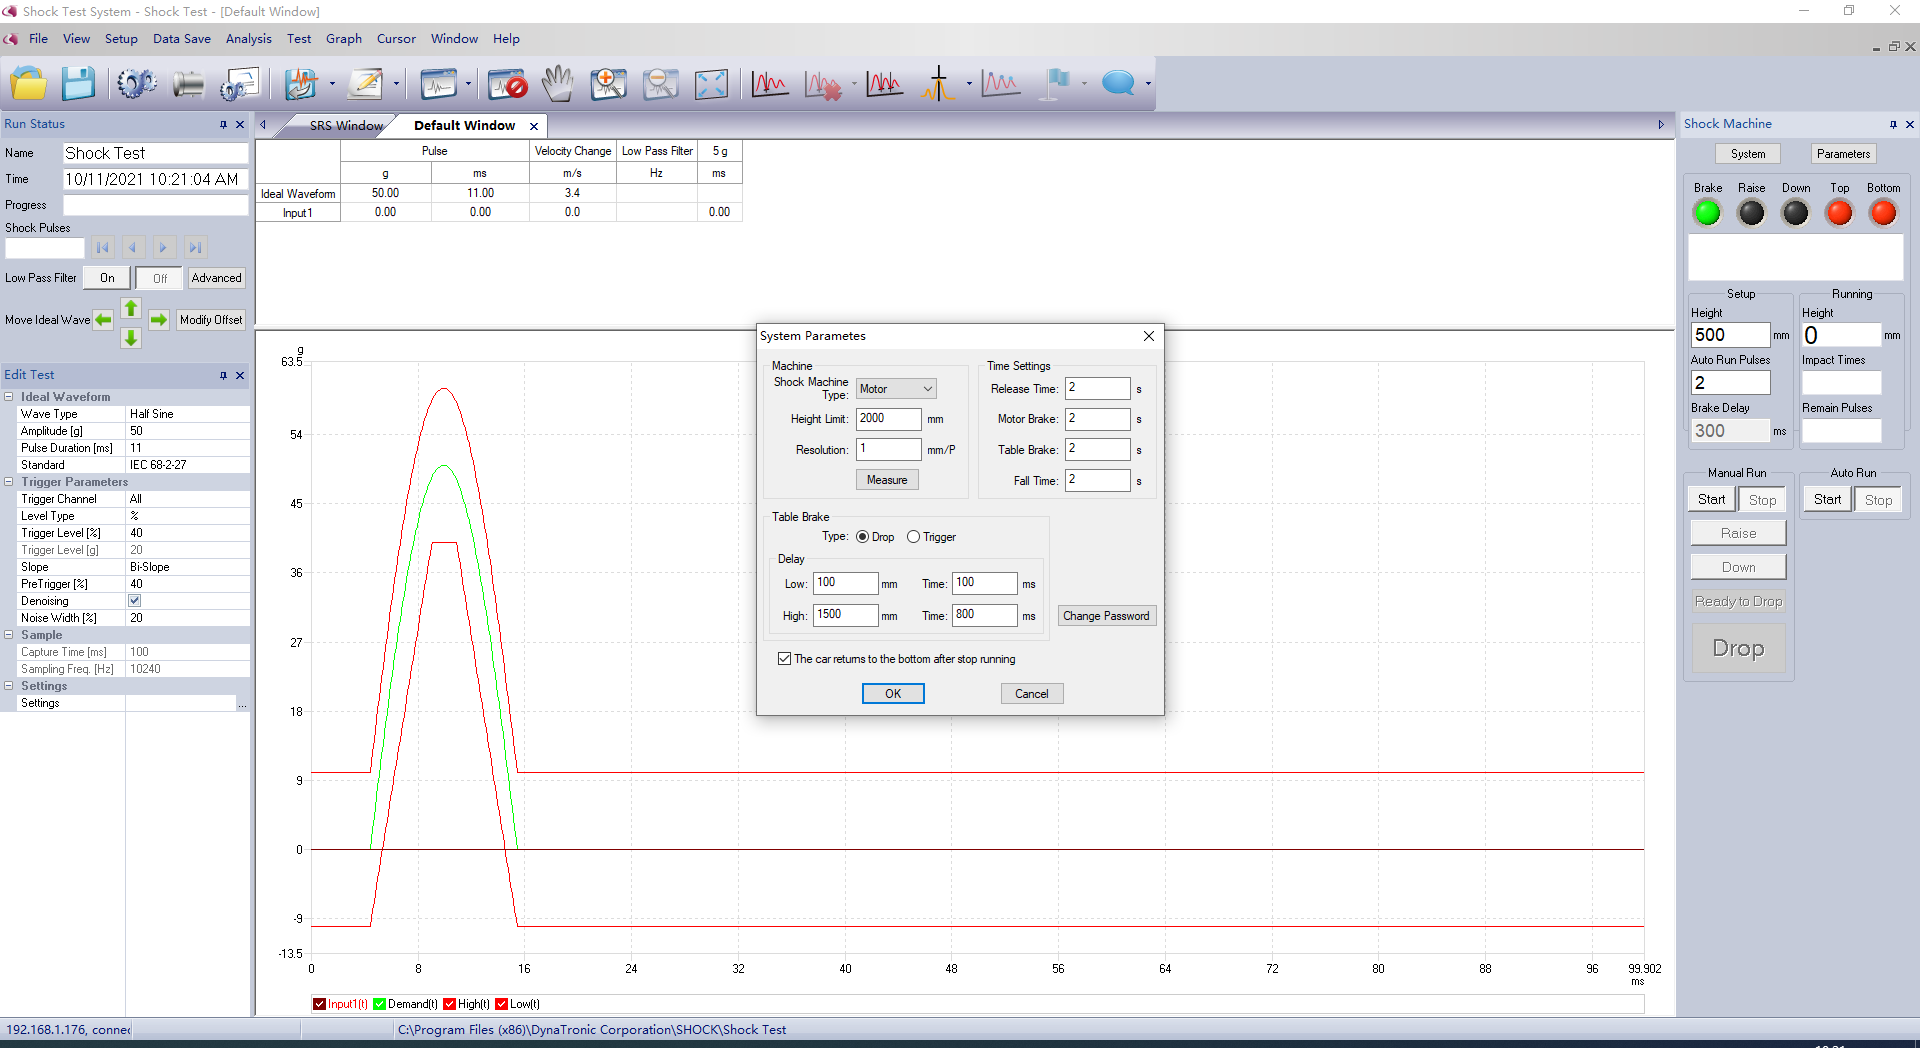
Task: Click the zoom in magnifier icon
Action: pyautogui.click(x=608, y=84)
